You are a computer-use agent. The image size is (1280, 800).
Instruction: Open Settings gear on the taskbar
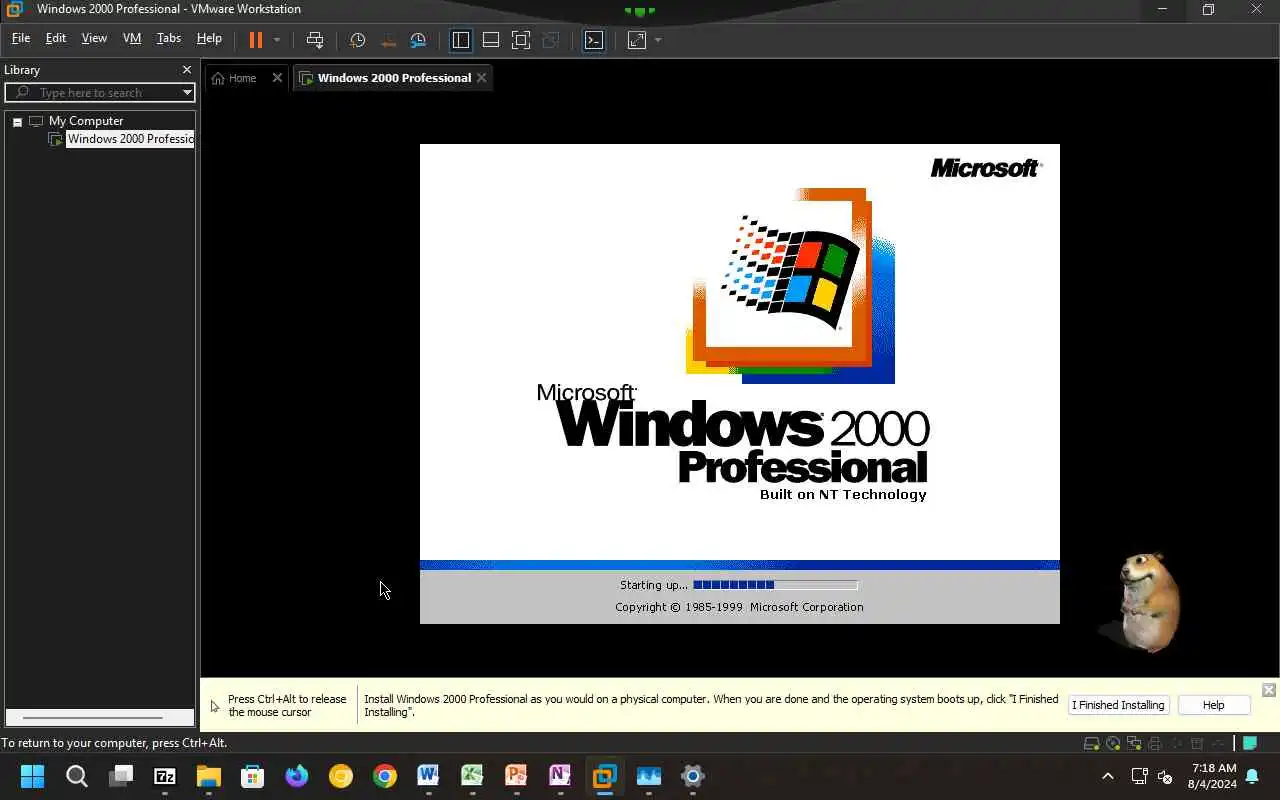(693, 776)
